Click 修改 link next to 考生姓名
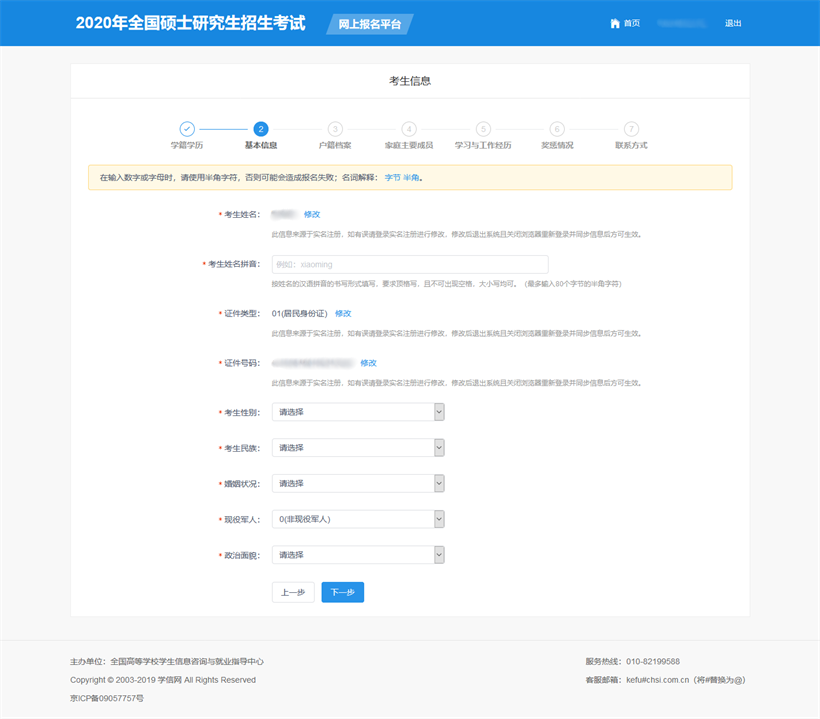This screenshot has height=719, width=820. [312, 214]
